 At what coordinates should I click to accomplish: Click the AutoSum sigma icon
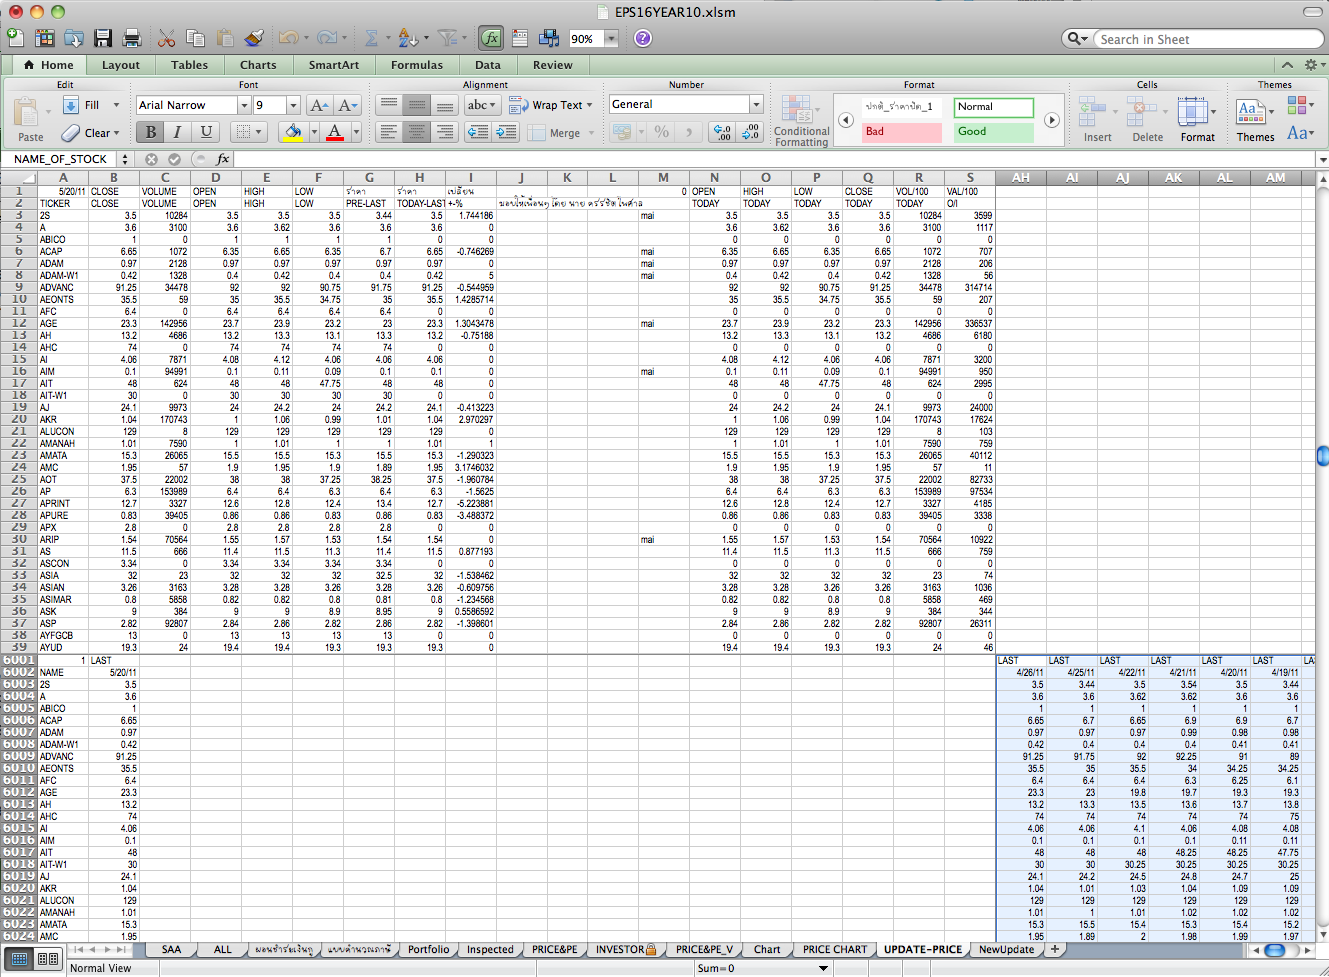pos(371,38)
